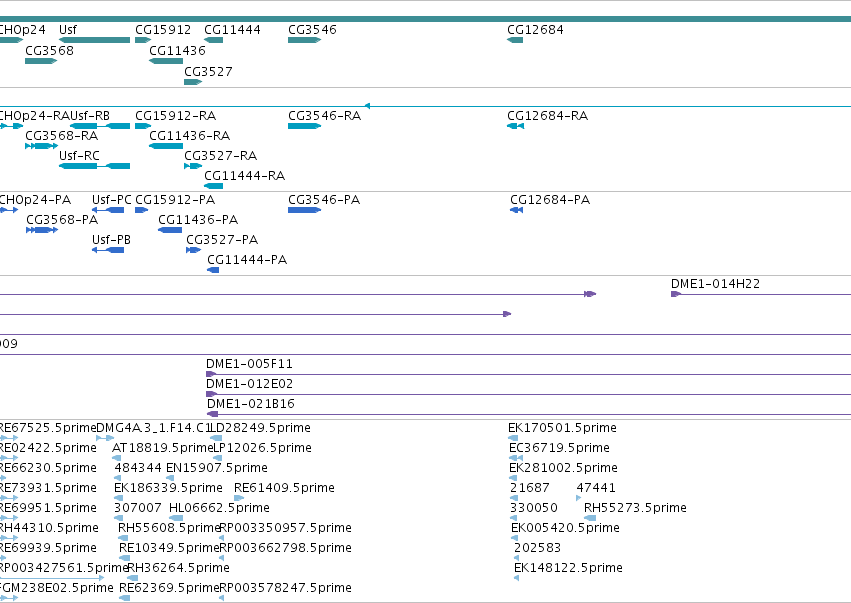Click CG12684-RA transcript label
The width and height of the screenshot is (851, 603).
[x=547, y=116]
